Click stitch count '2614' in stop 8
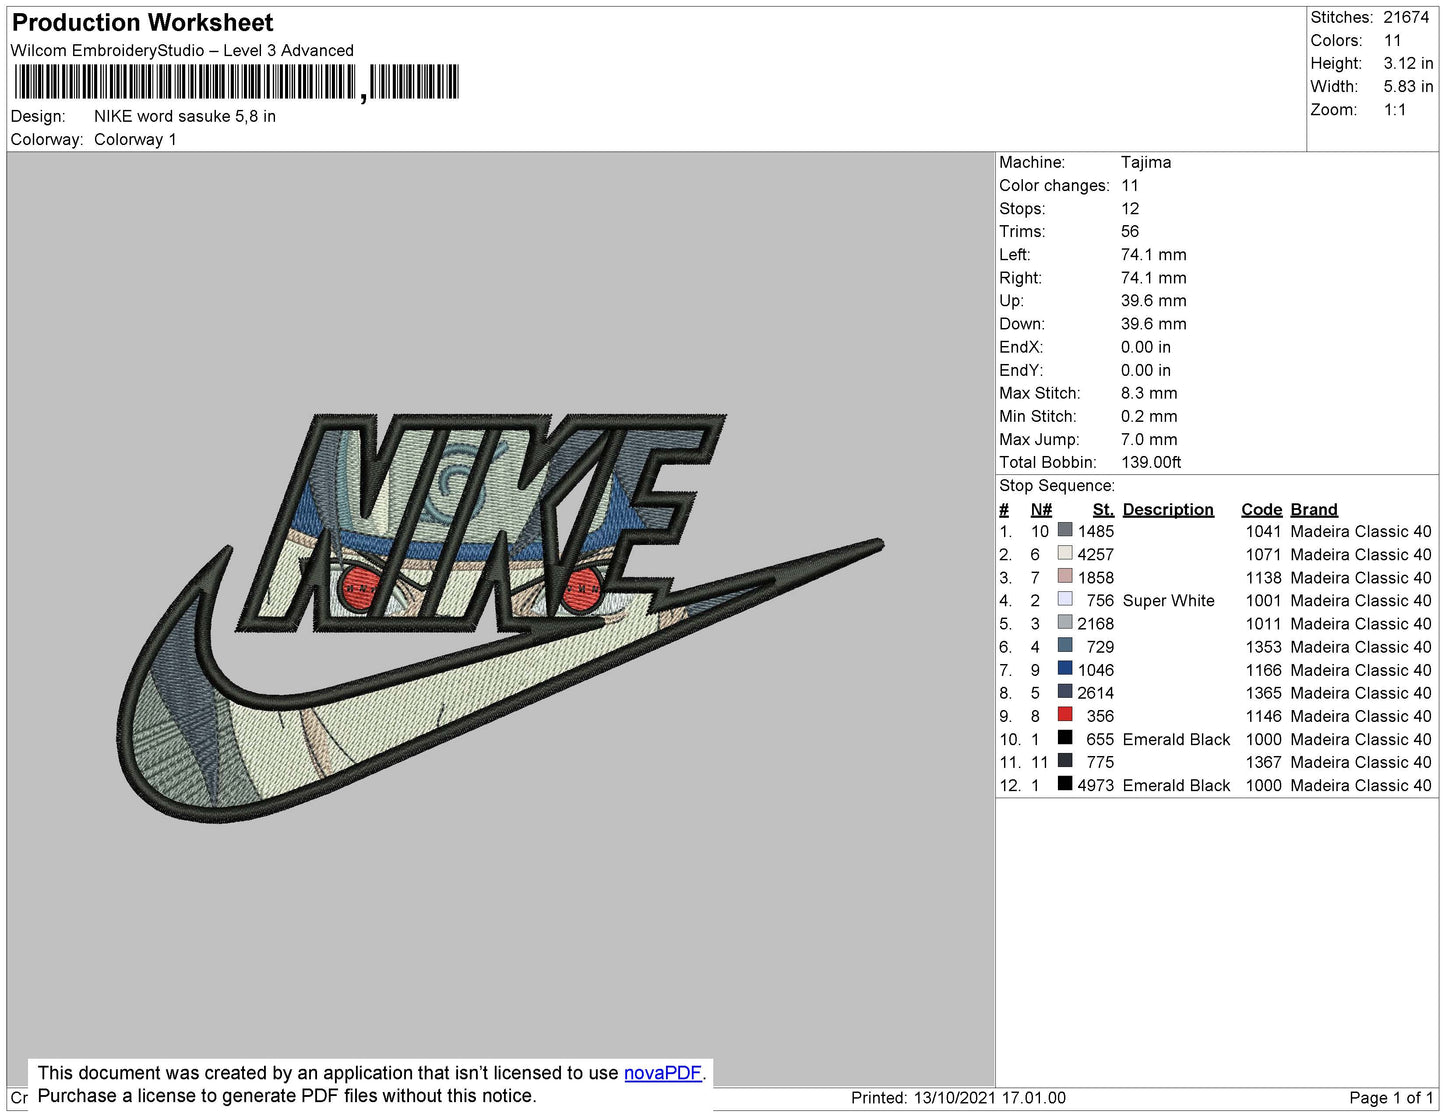 pos(1095,693)
